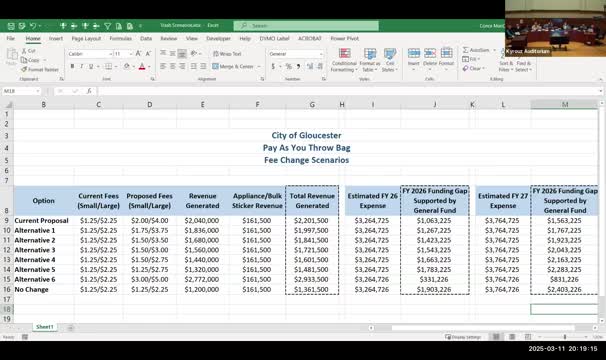The height and width of the screenshot is (360, 606).
Task: Click the fill color bucket swatch
Action: [x=126, y=67]
